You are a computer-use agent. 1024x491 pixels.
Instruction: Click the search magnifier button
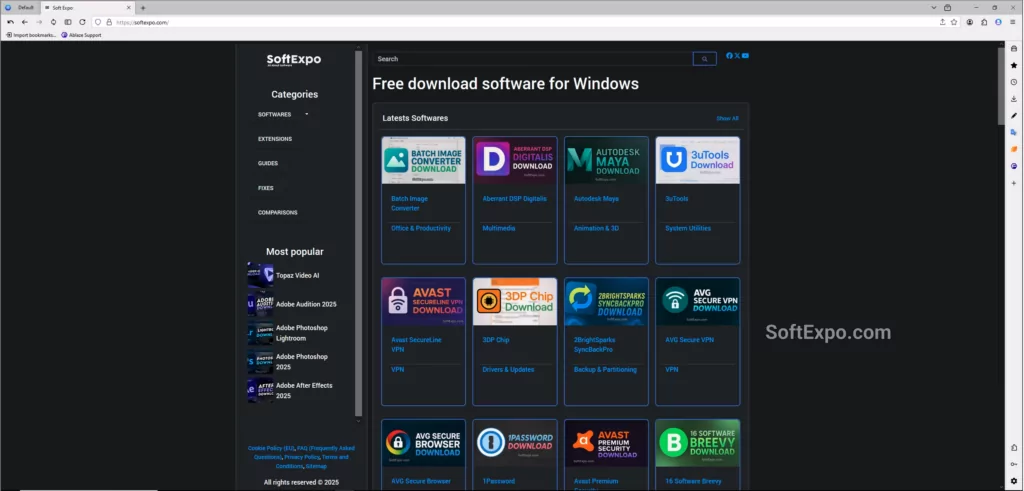coord(705,59)
